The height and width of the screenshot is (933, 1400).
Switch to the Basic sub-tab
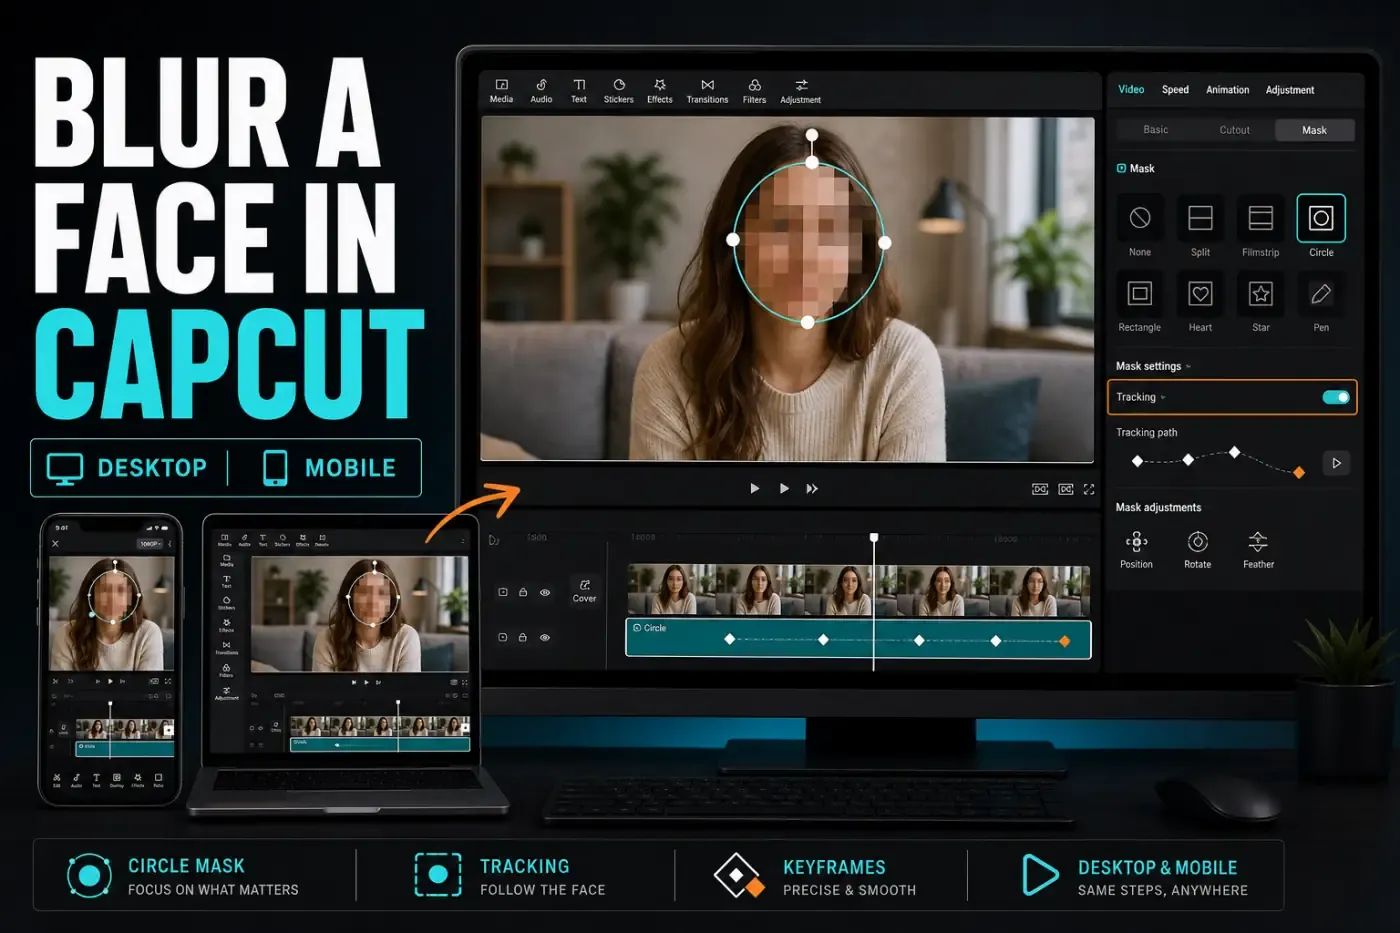(1156, 130)
